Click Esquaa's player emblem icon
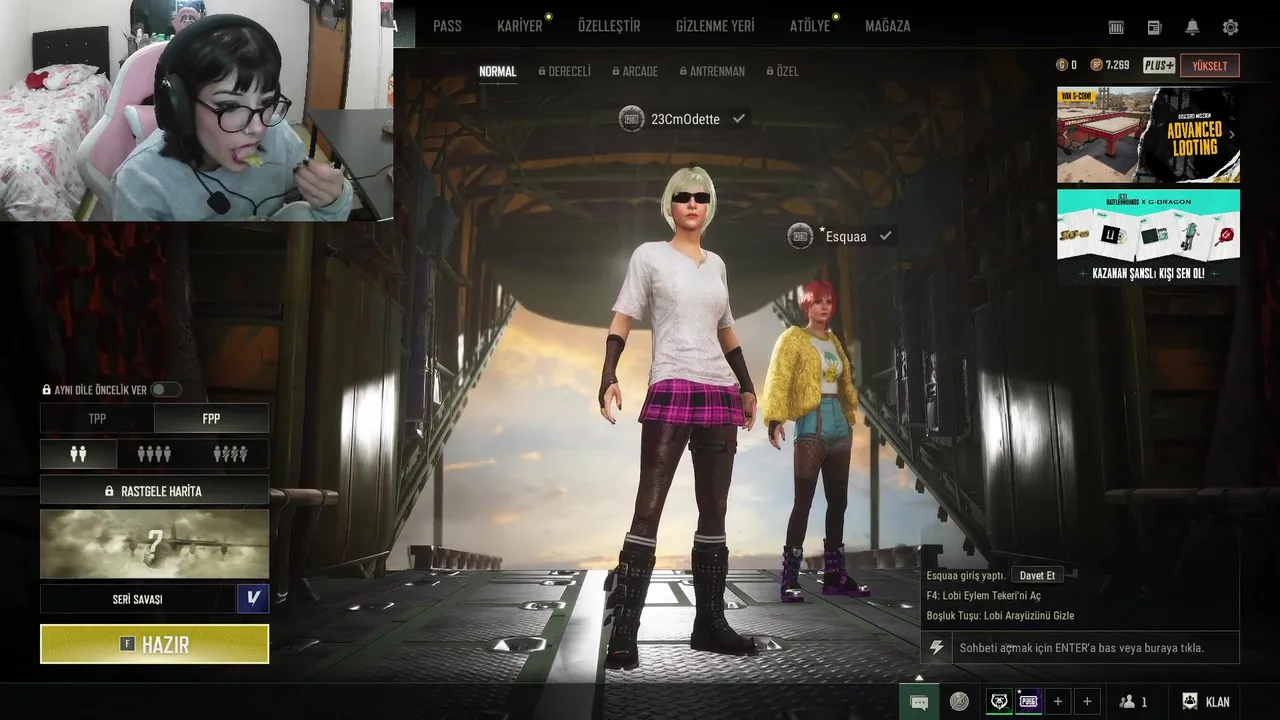Image resolution: width=1280 pixels, height=720 pixels. (x=800, y=236)
